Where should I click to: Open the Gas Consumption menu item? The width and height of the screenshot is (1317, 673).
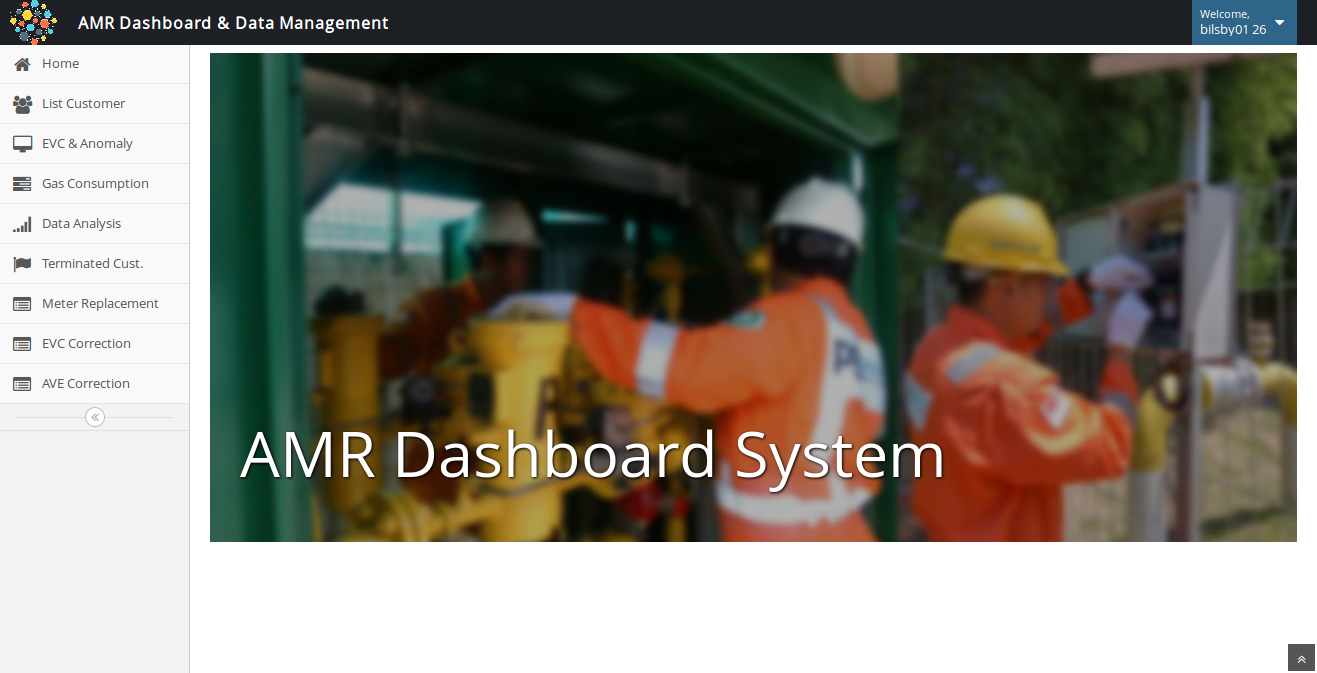click(x=95, y=184)
